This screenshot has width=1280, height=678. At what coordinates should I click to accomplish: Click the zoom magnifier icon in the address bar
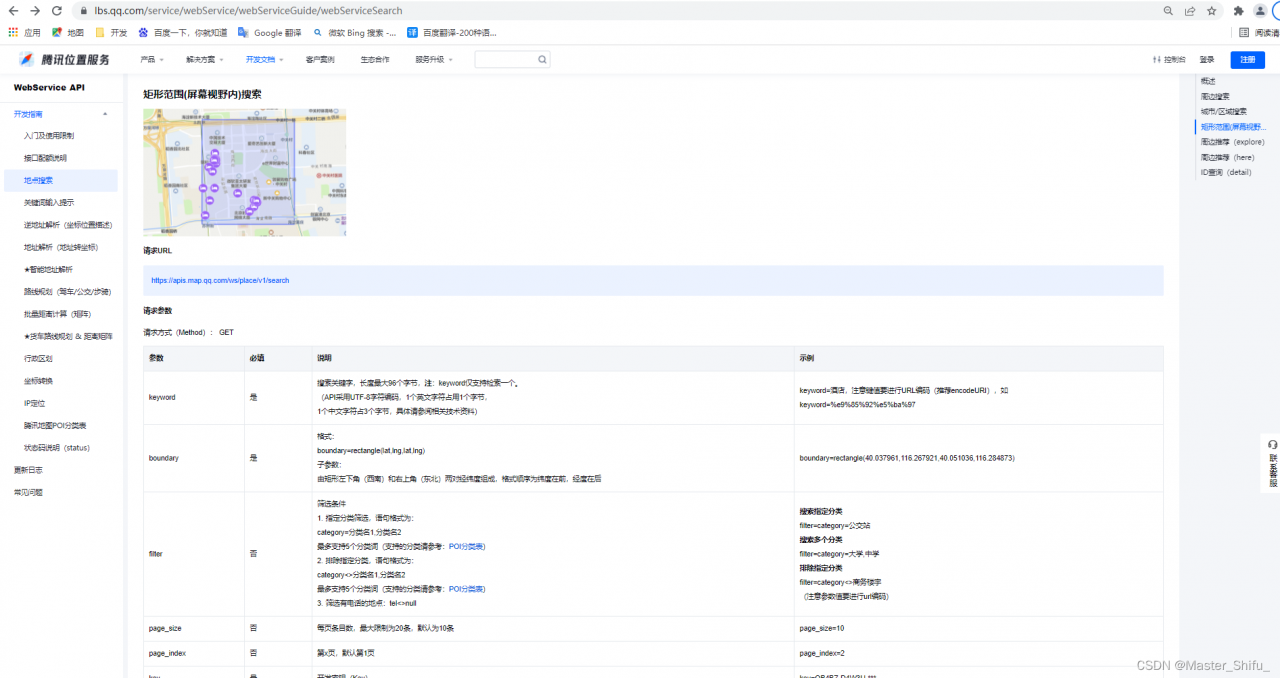point(1168,11)
